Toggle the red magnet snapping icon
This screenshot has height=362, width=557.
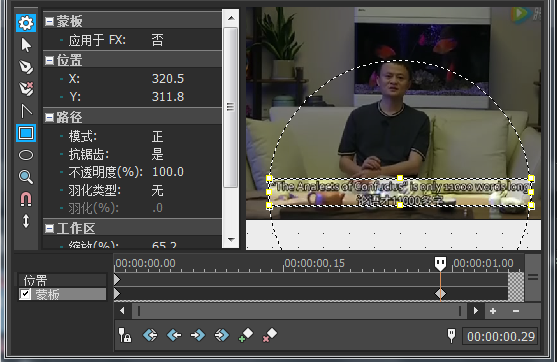26,199
